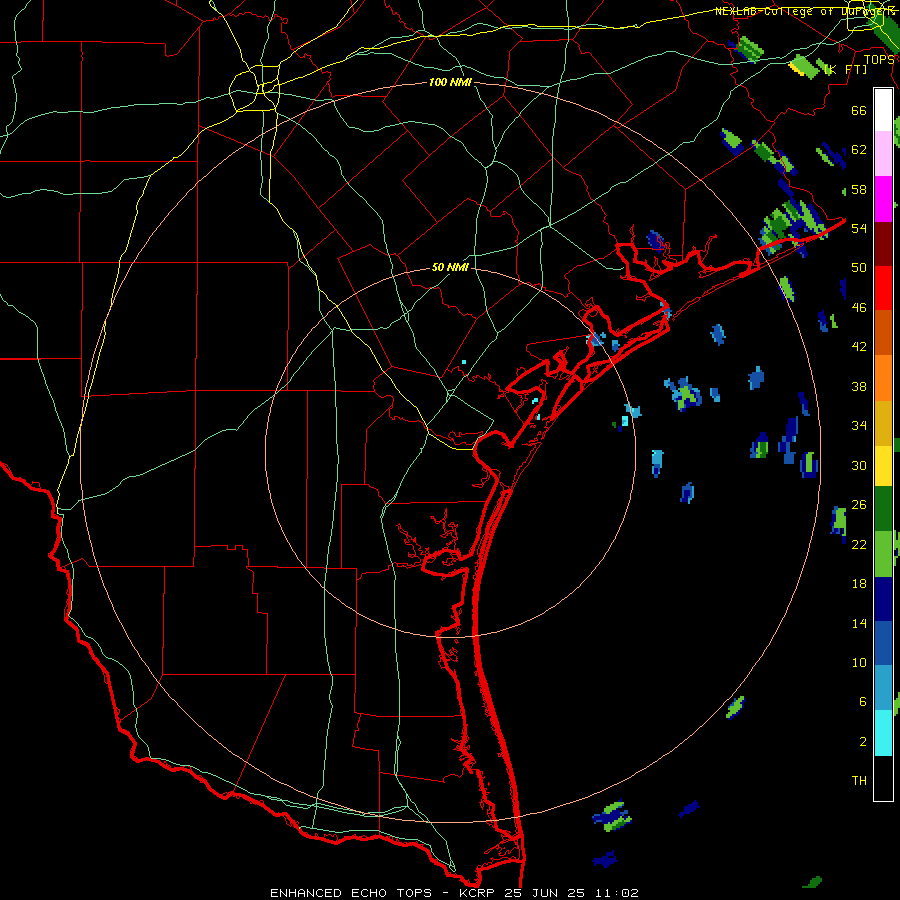
Task: Click the legend value '2'
Action: [863, 742]
